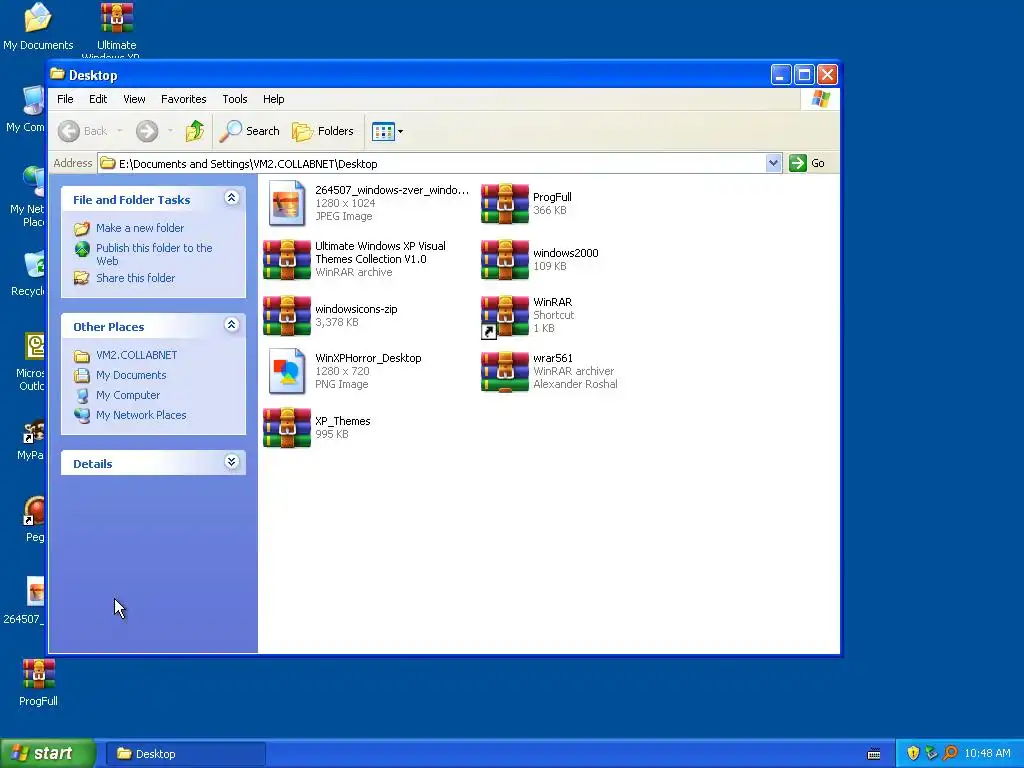This screenshot has width=1024, height=768.
Task: Click into the Address bar path field
Action: [x=432, y=163]
